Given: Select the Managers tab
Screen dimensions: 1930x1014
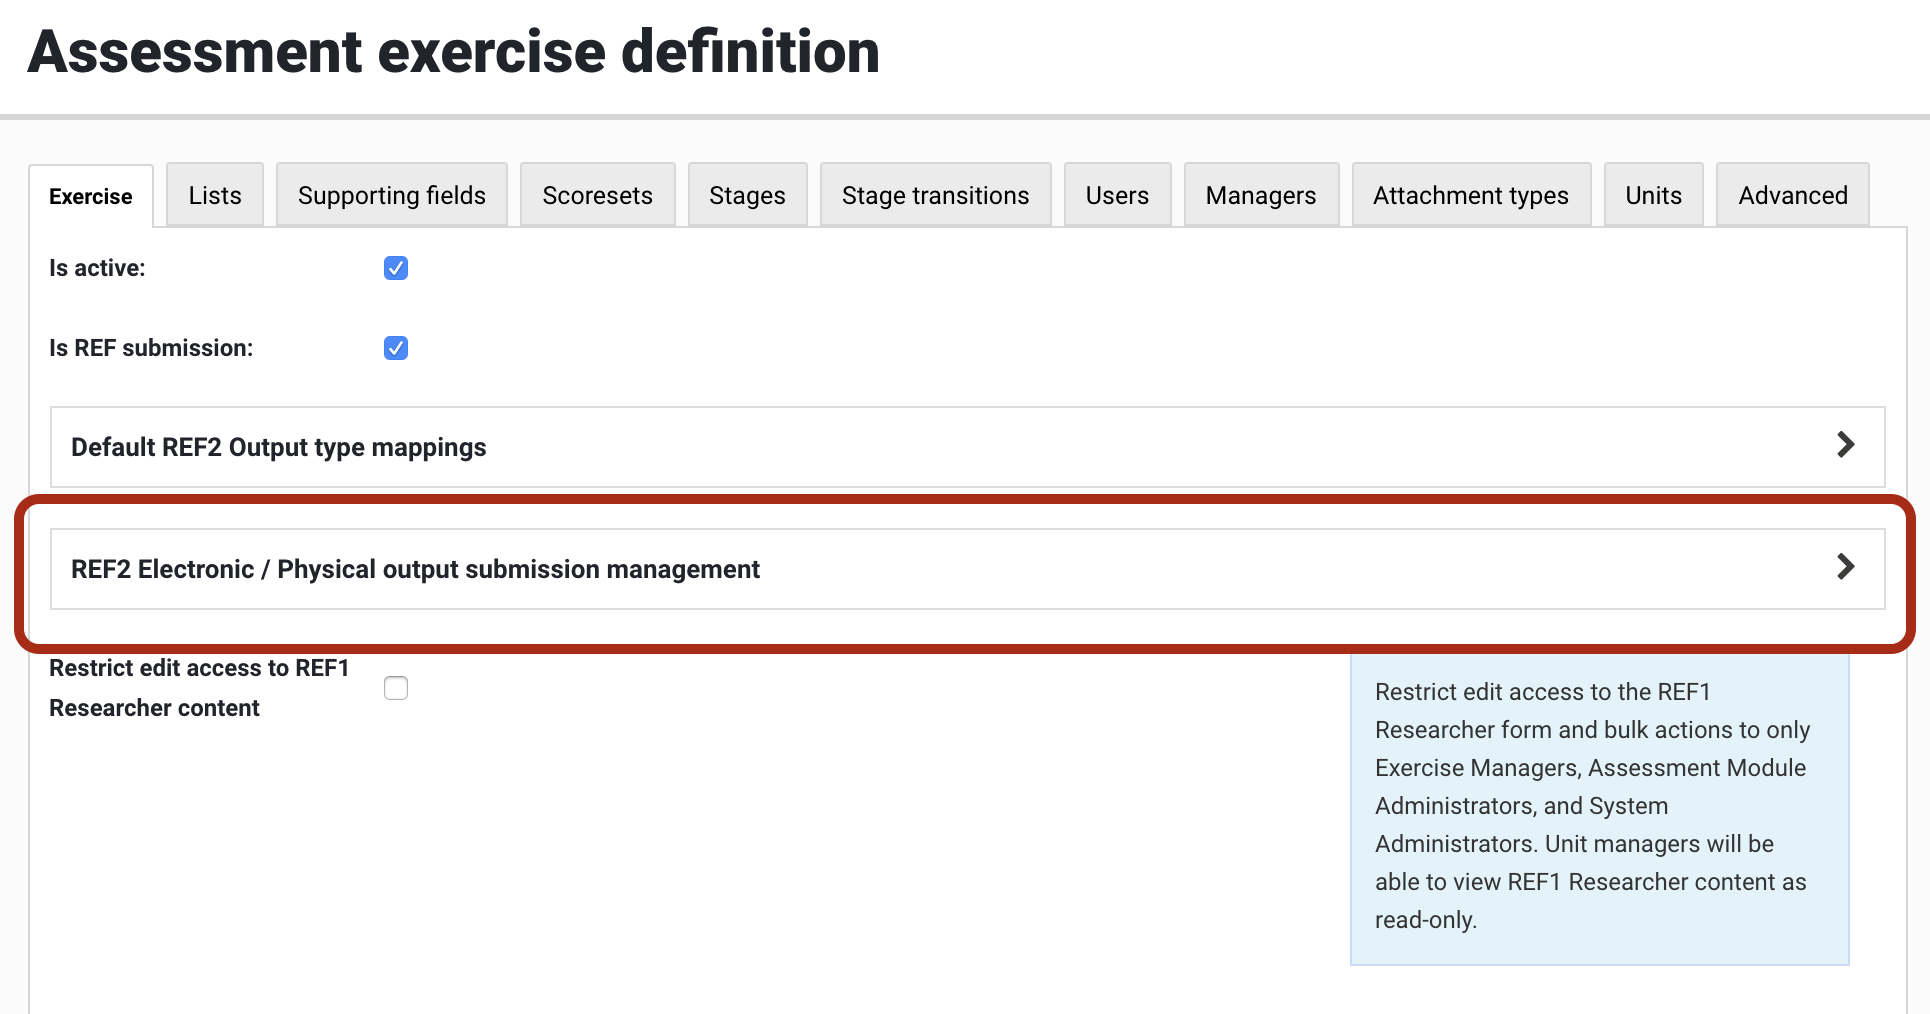Looking at the screenshot, I should pos(1261,195).
